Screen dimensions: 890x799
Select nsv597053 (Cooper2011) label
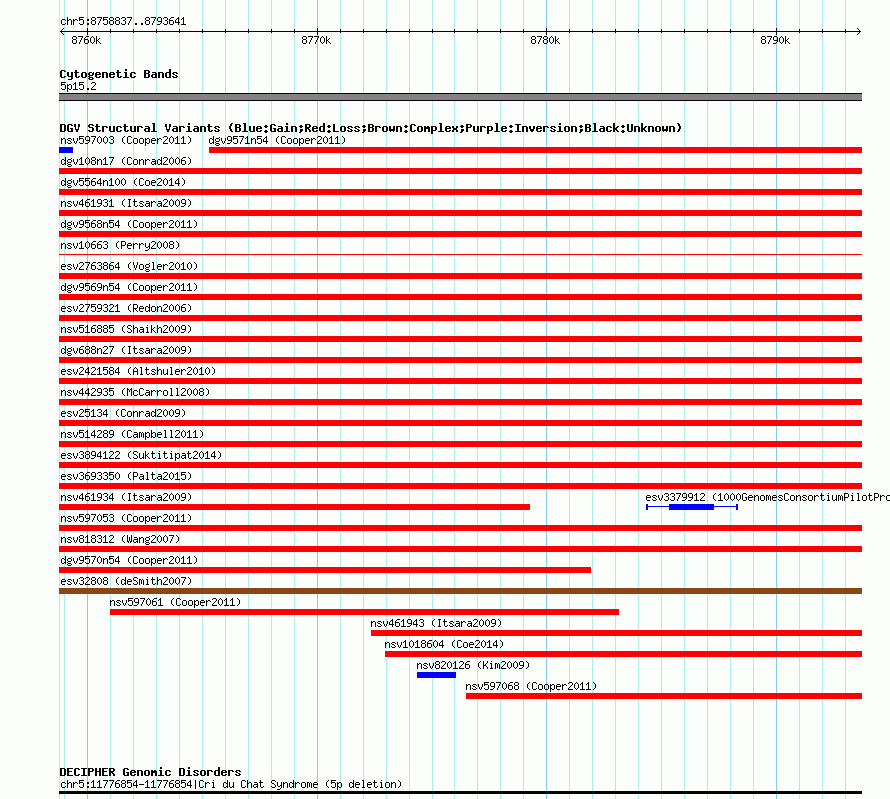click(x=126, y=518)
